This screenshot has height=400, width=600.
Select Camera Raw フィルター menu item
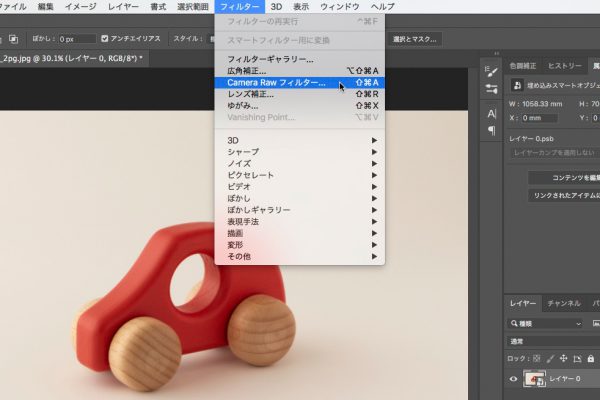275,83
